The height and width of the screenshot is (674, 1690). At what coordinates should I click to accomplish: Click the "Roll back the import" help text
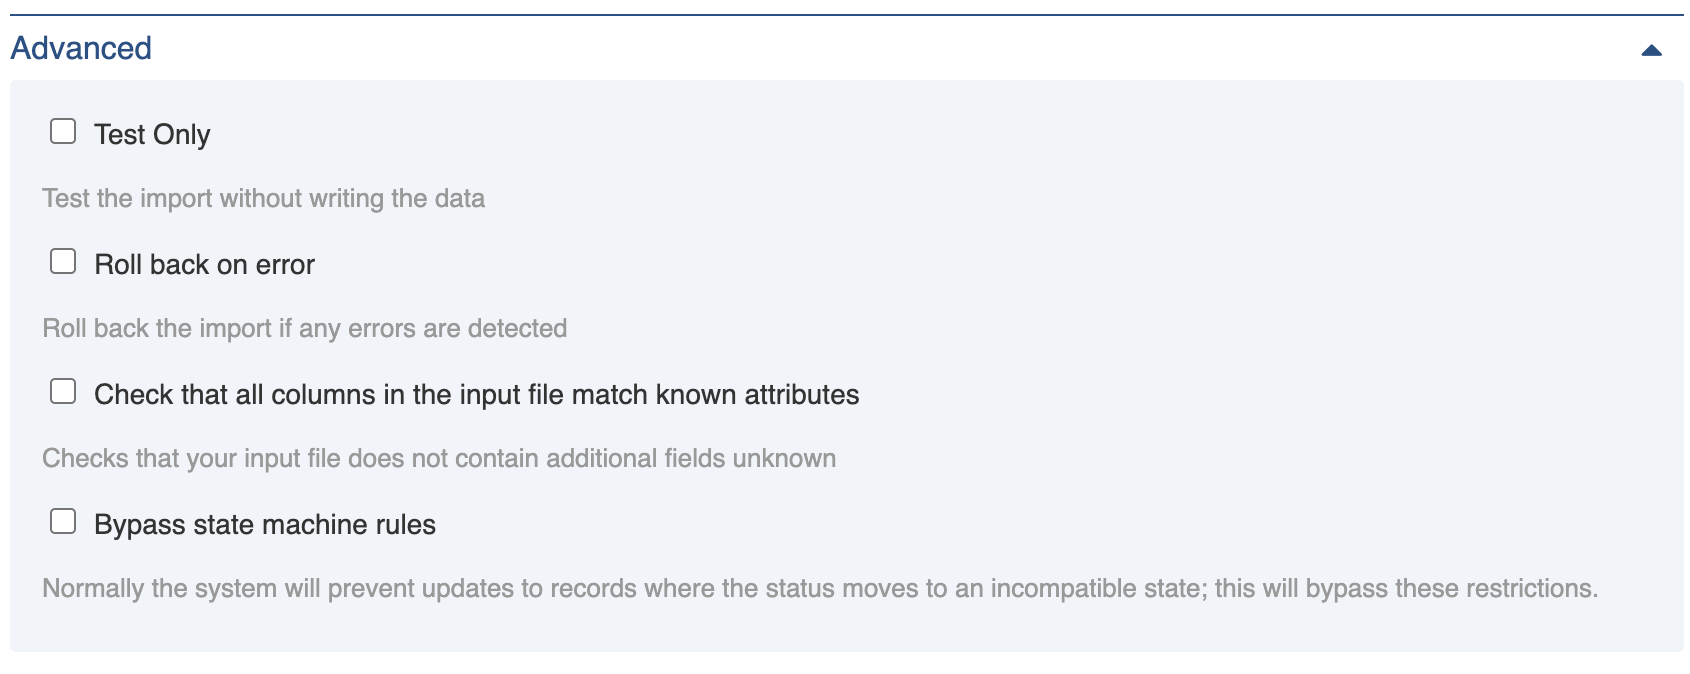pyautogui.click(x=304, y=328)
